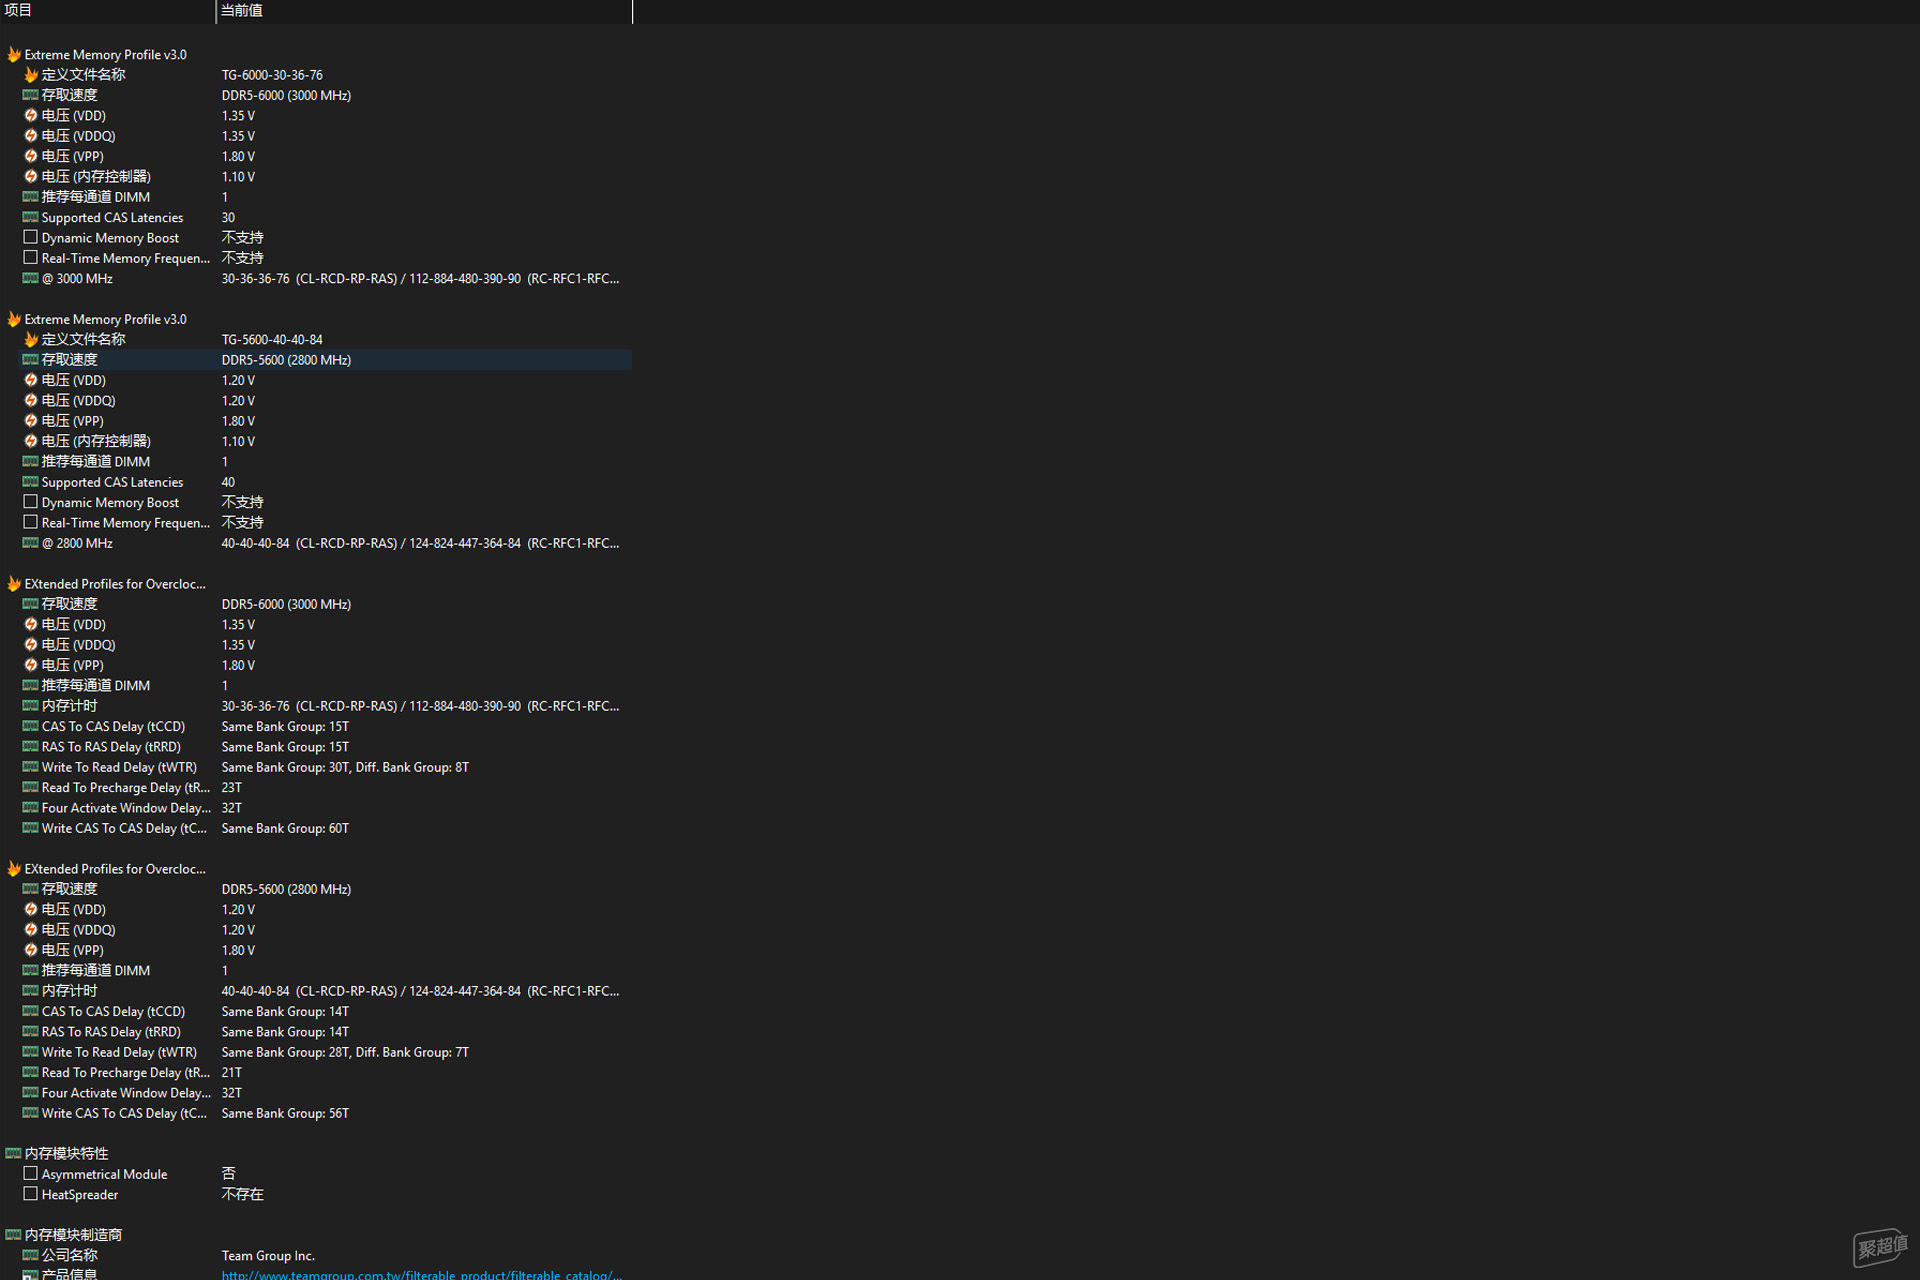The height and width of the screenshot is (1280, 1920).
Task: Click voltage icon of 电压 (内存控制器) 1.10 V in second profile
Action: (31, 442)
